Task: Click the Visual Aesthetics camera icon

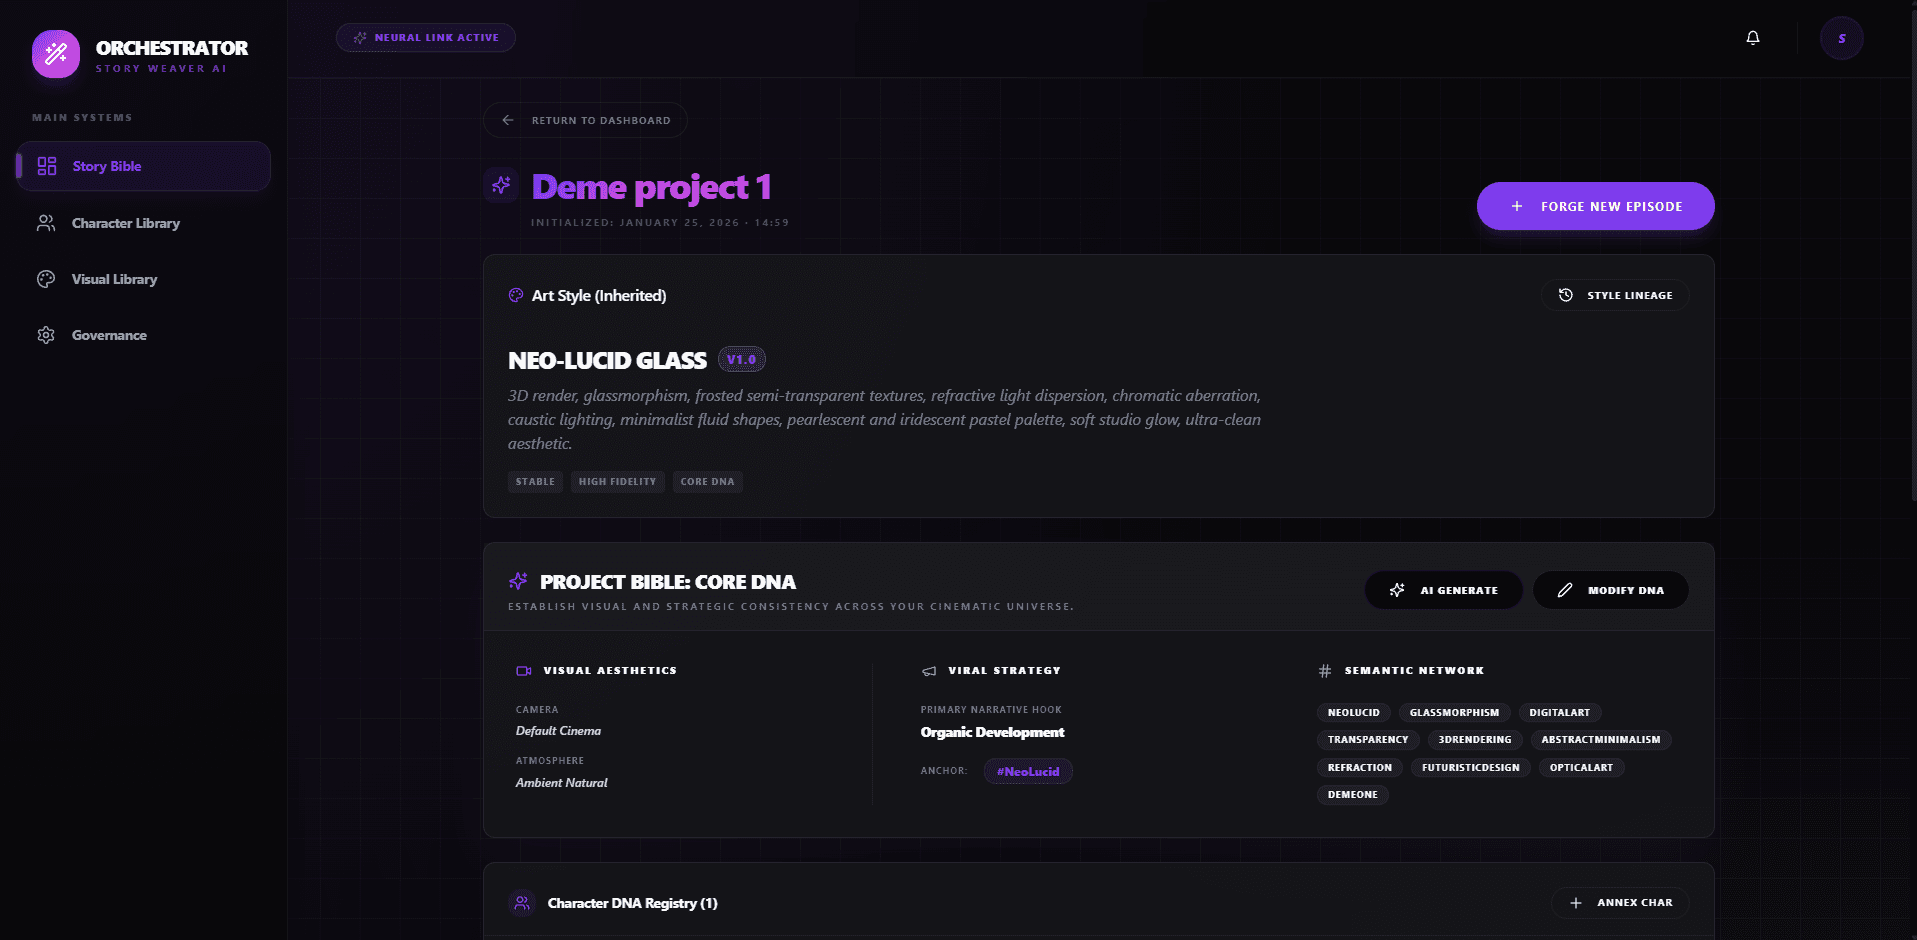Action: (x=523, y=670)
